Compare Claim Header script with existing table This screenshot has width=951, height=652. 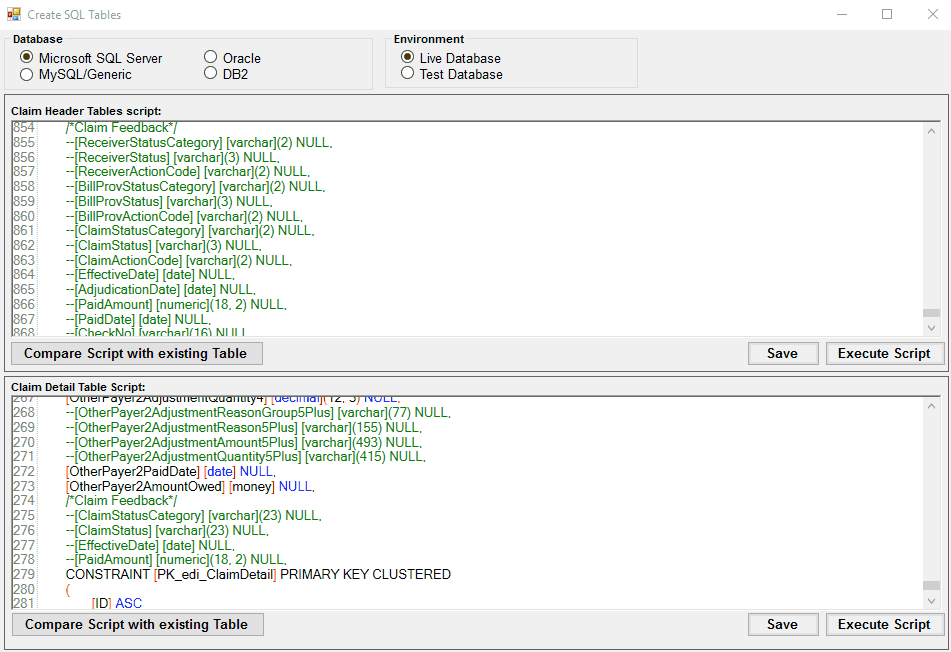137,353
